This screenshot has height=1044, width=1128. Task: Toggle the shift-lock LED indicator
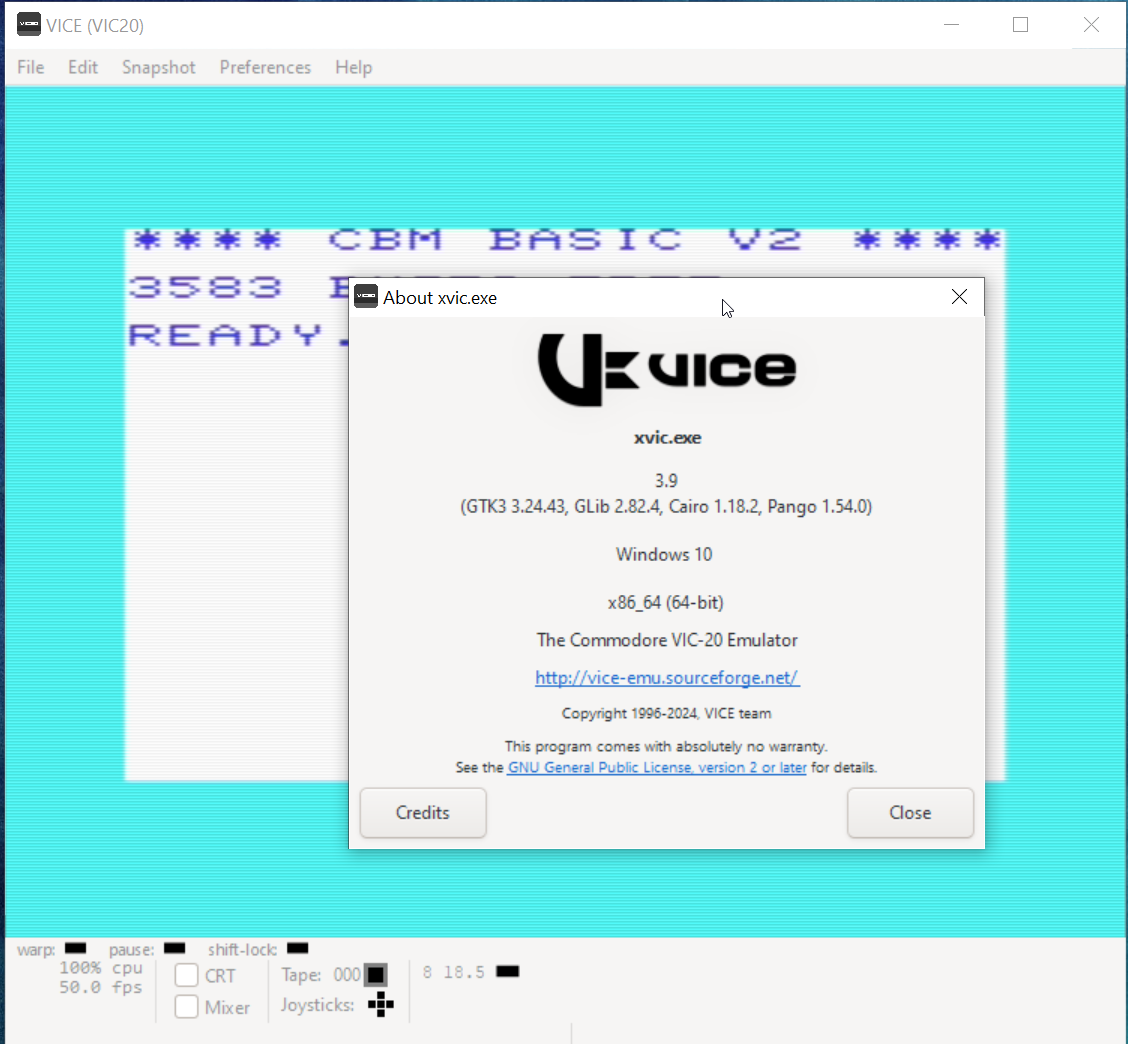tap(298, 948)
